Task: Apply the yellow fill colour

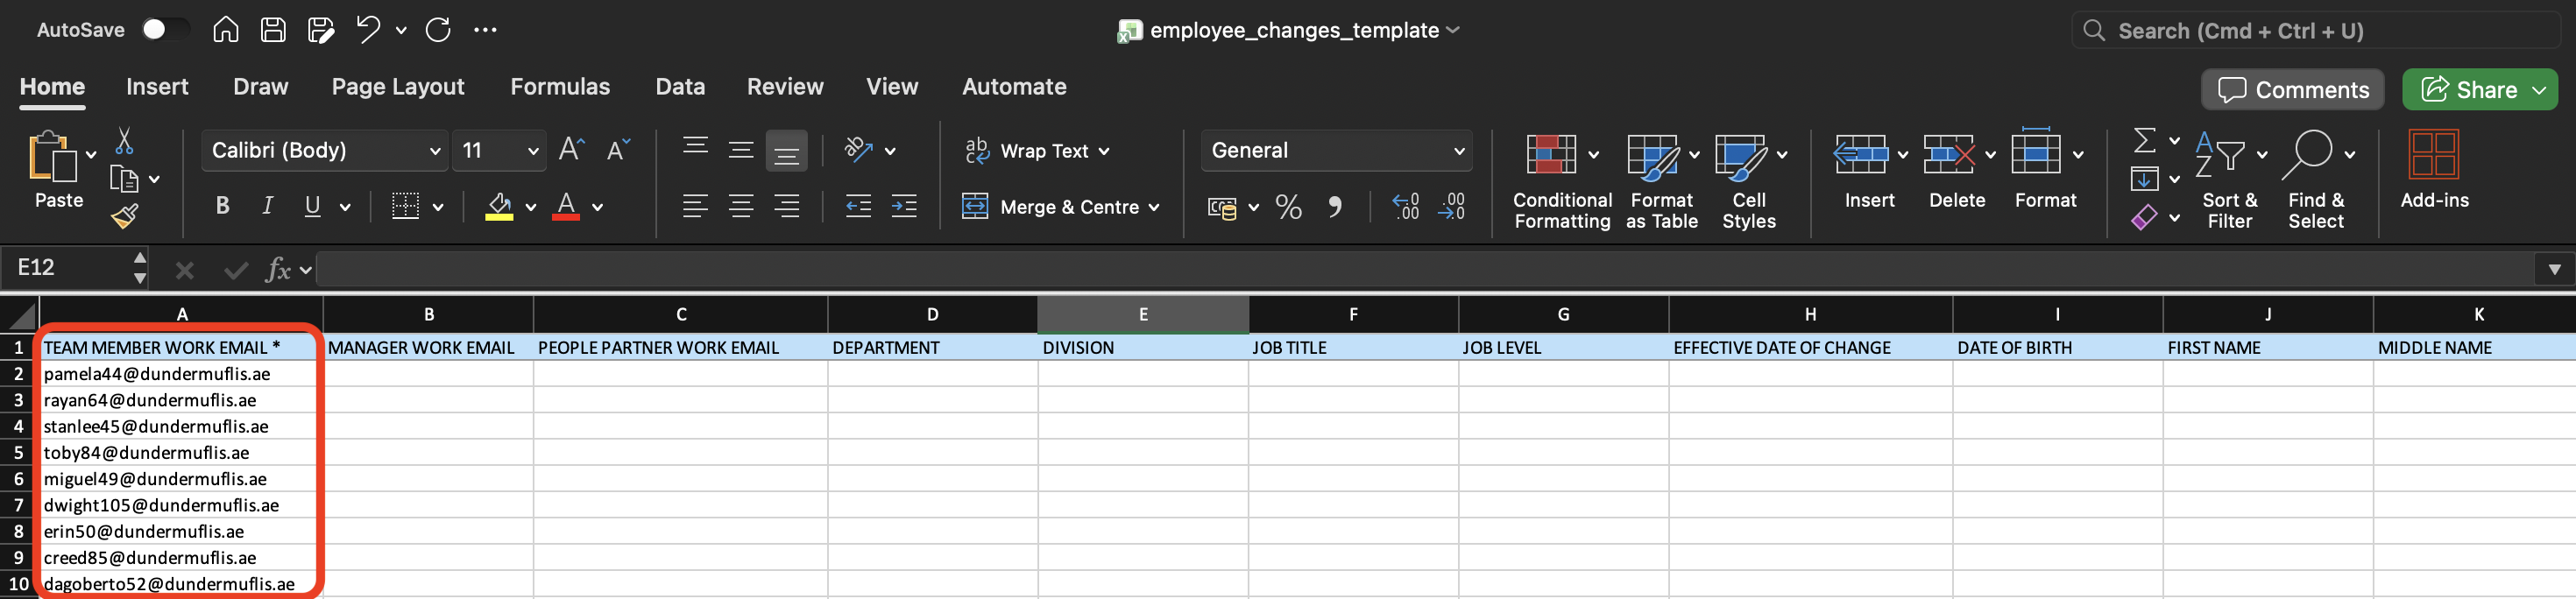Action: [x=499, y=207]
